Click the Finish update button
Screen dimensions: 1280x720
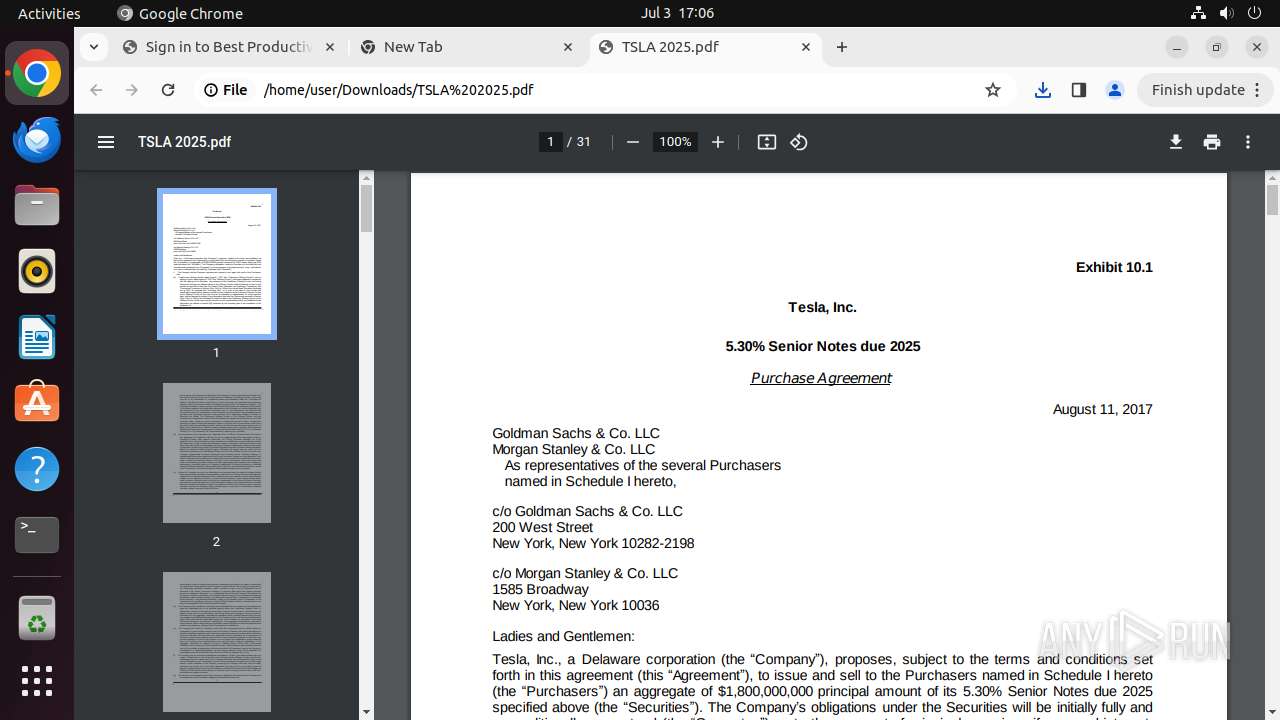pyautogui.click(x=1198, y=90)
